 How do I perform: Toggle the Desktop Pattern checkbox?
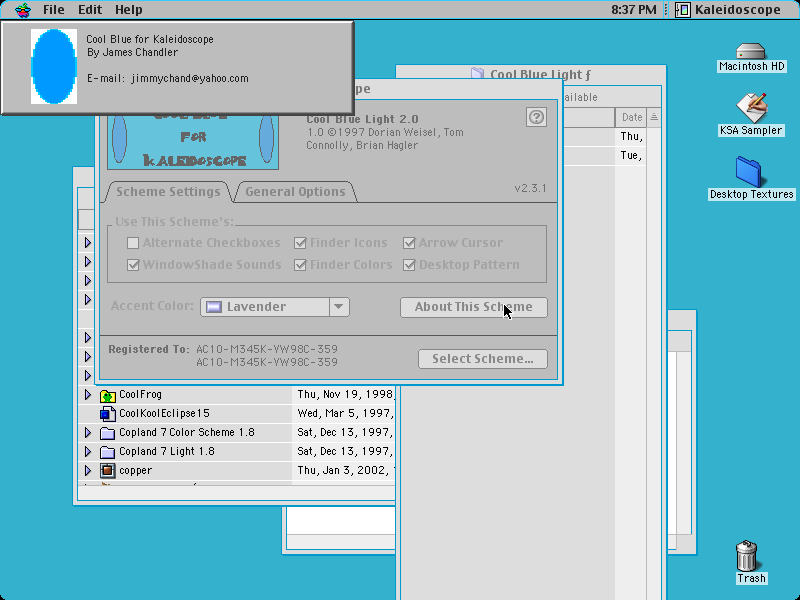[x=409, y=265]
